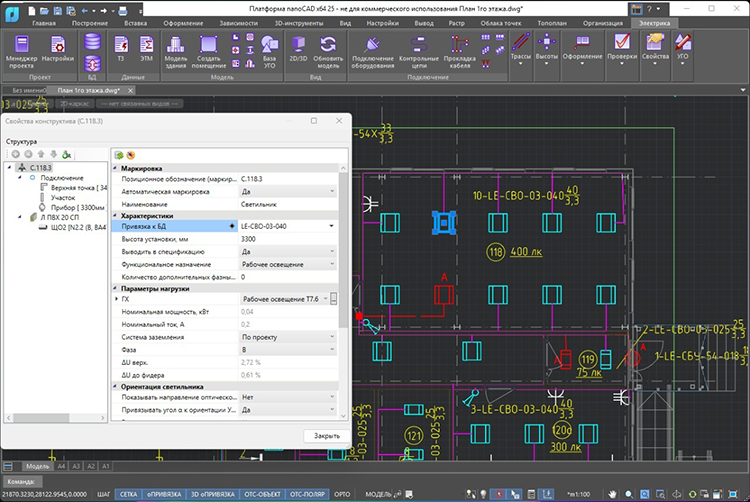Toggle СЕТКА mode in status bar
This screenshot has height=502, width=750.
pyautogui.click(x=129, y=494)
